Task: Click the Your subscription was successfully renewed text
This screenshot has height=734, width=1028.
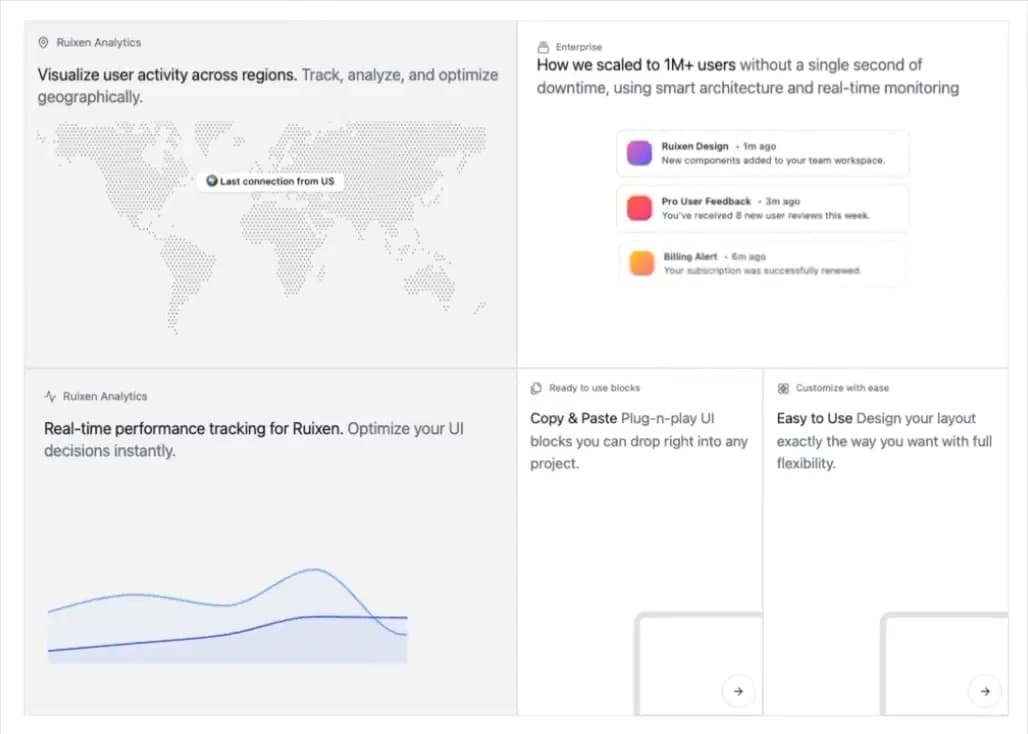Action: click(762, 271)
